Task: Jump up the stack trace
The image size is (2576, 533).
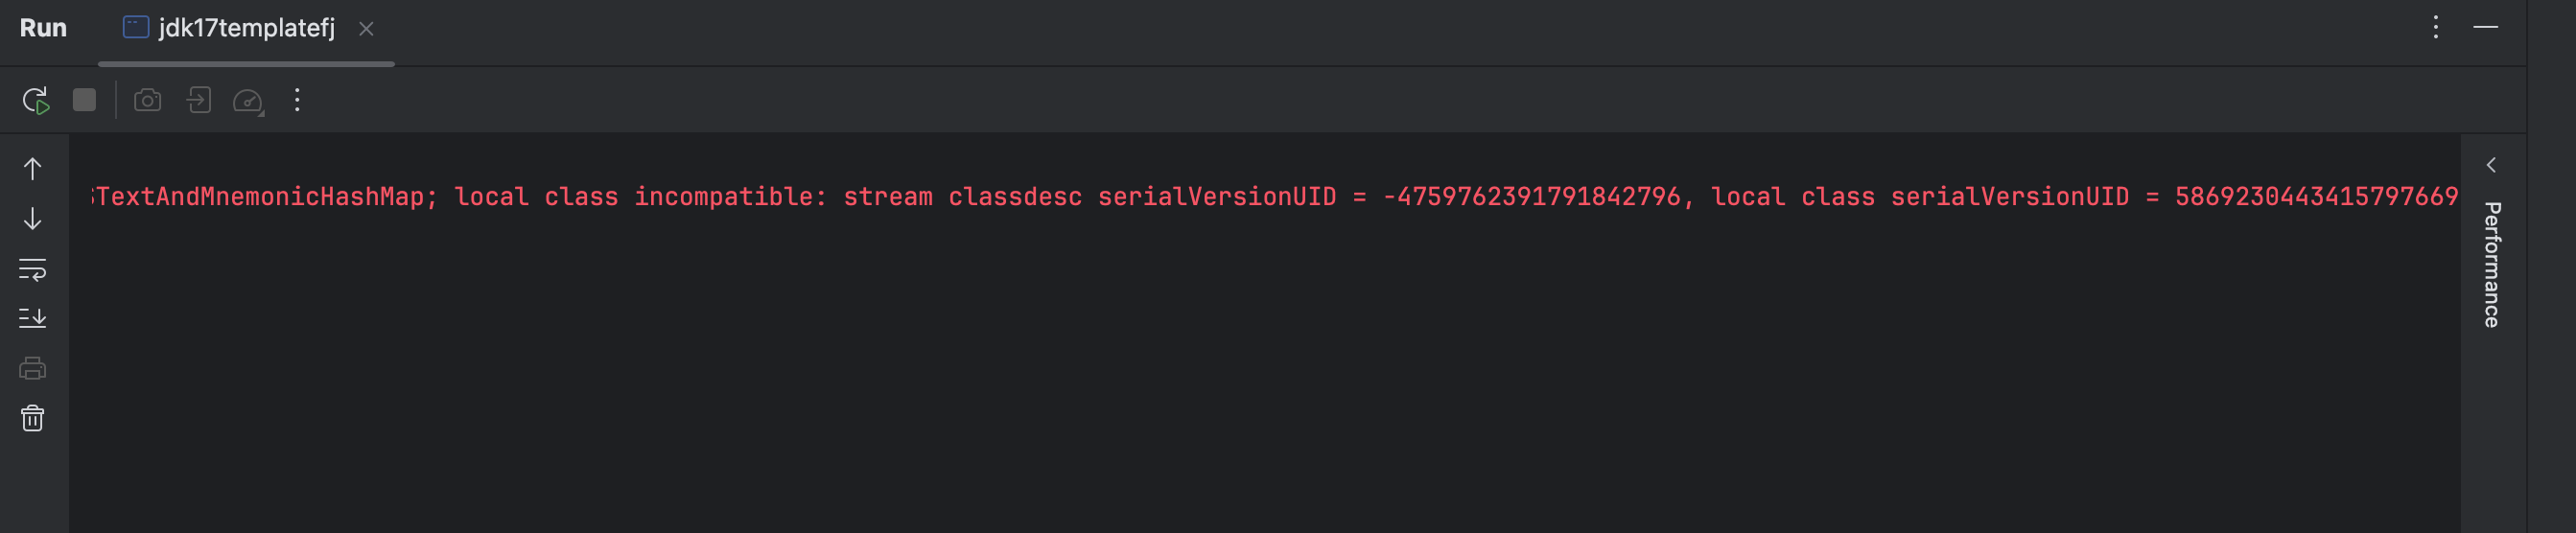Action: coord(33,169)
